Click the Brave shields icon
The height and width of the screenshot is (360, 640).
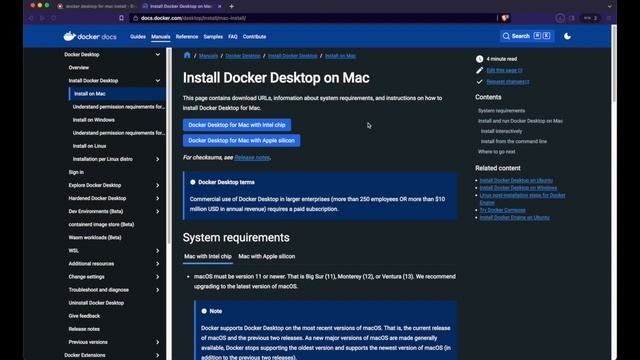coord(505,18)
